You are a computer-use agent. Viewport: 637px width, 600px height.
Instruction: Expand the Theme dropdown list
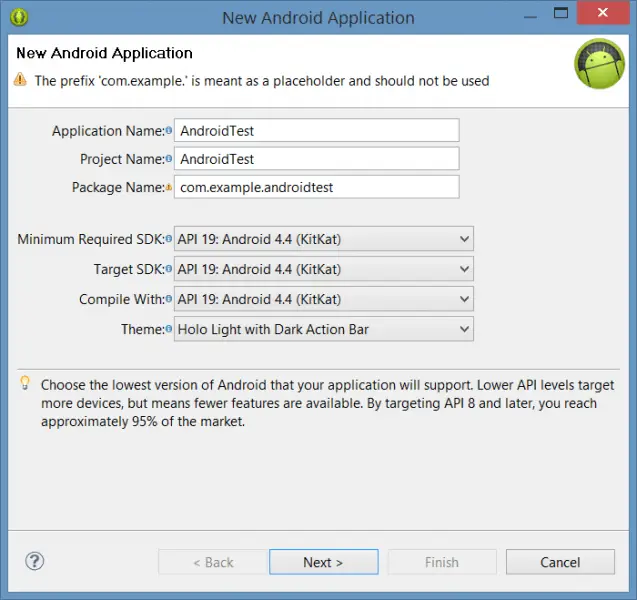coord(323,329)
